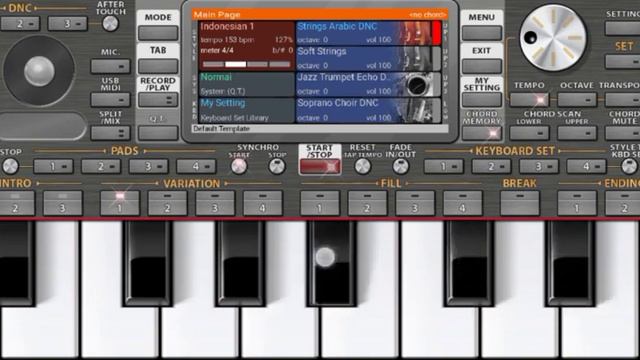Trigger FILL 3
Screen dimensions: 640x360
(x=415, y=203)
